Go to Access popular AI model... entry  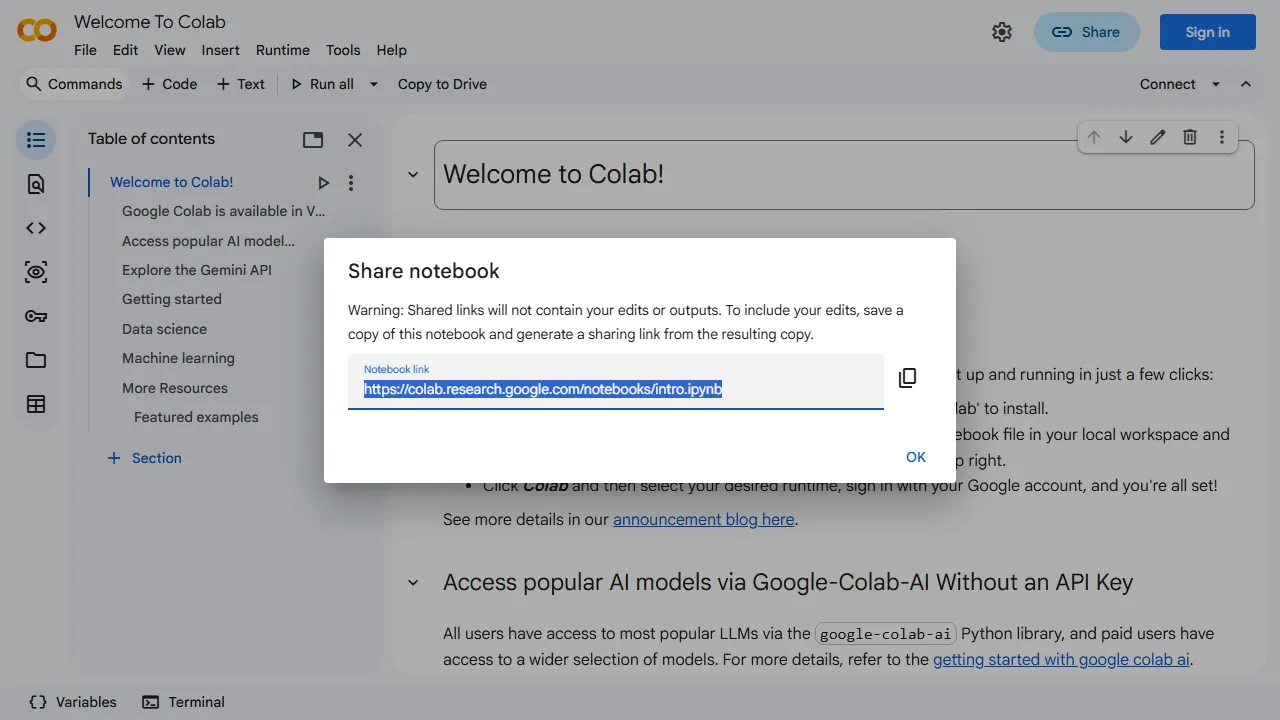click(x=208, y=241)
